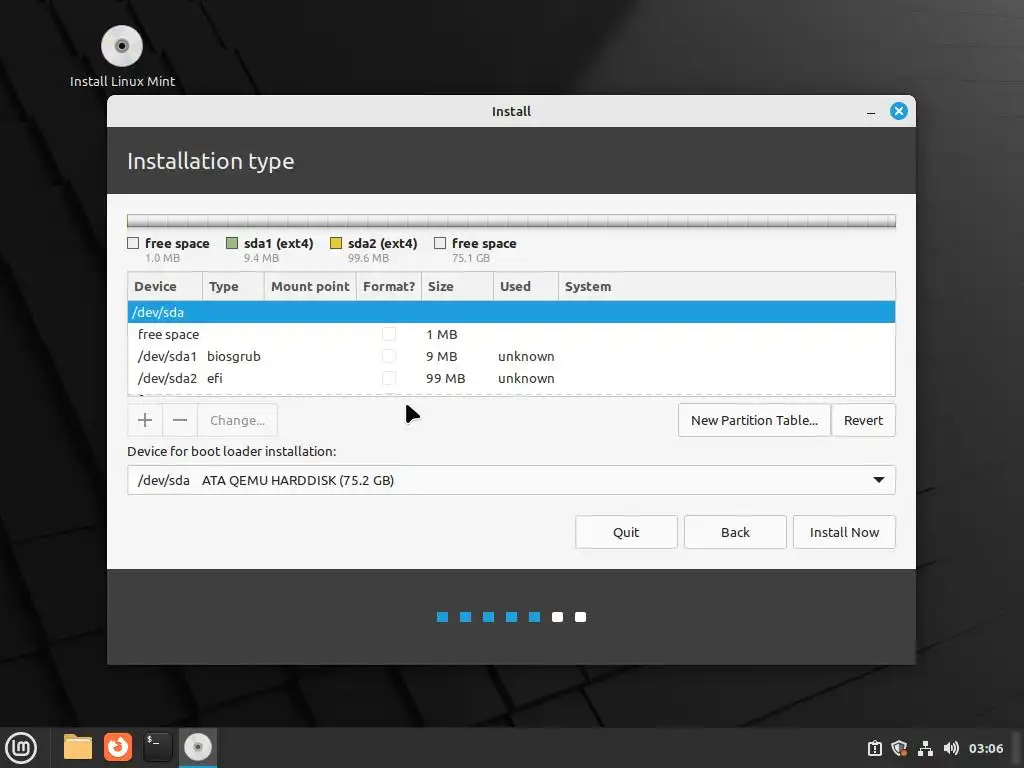Click Install Now to begin installation

coord(844,532)
